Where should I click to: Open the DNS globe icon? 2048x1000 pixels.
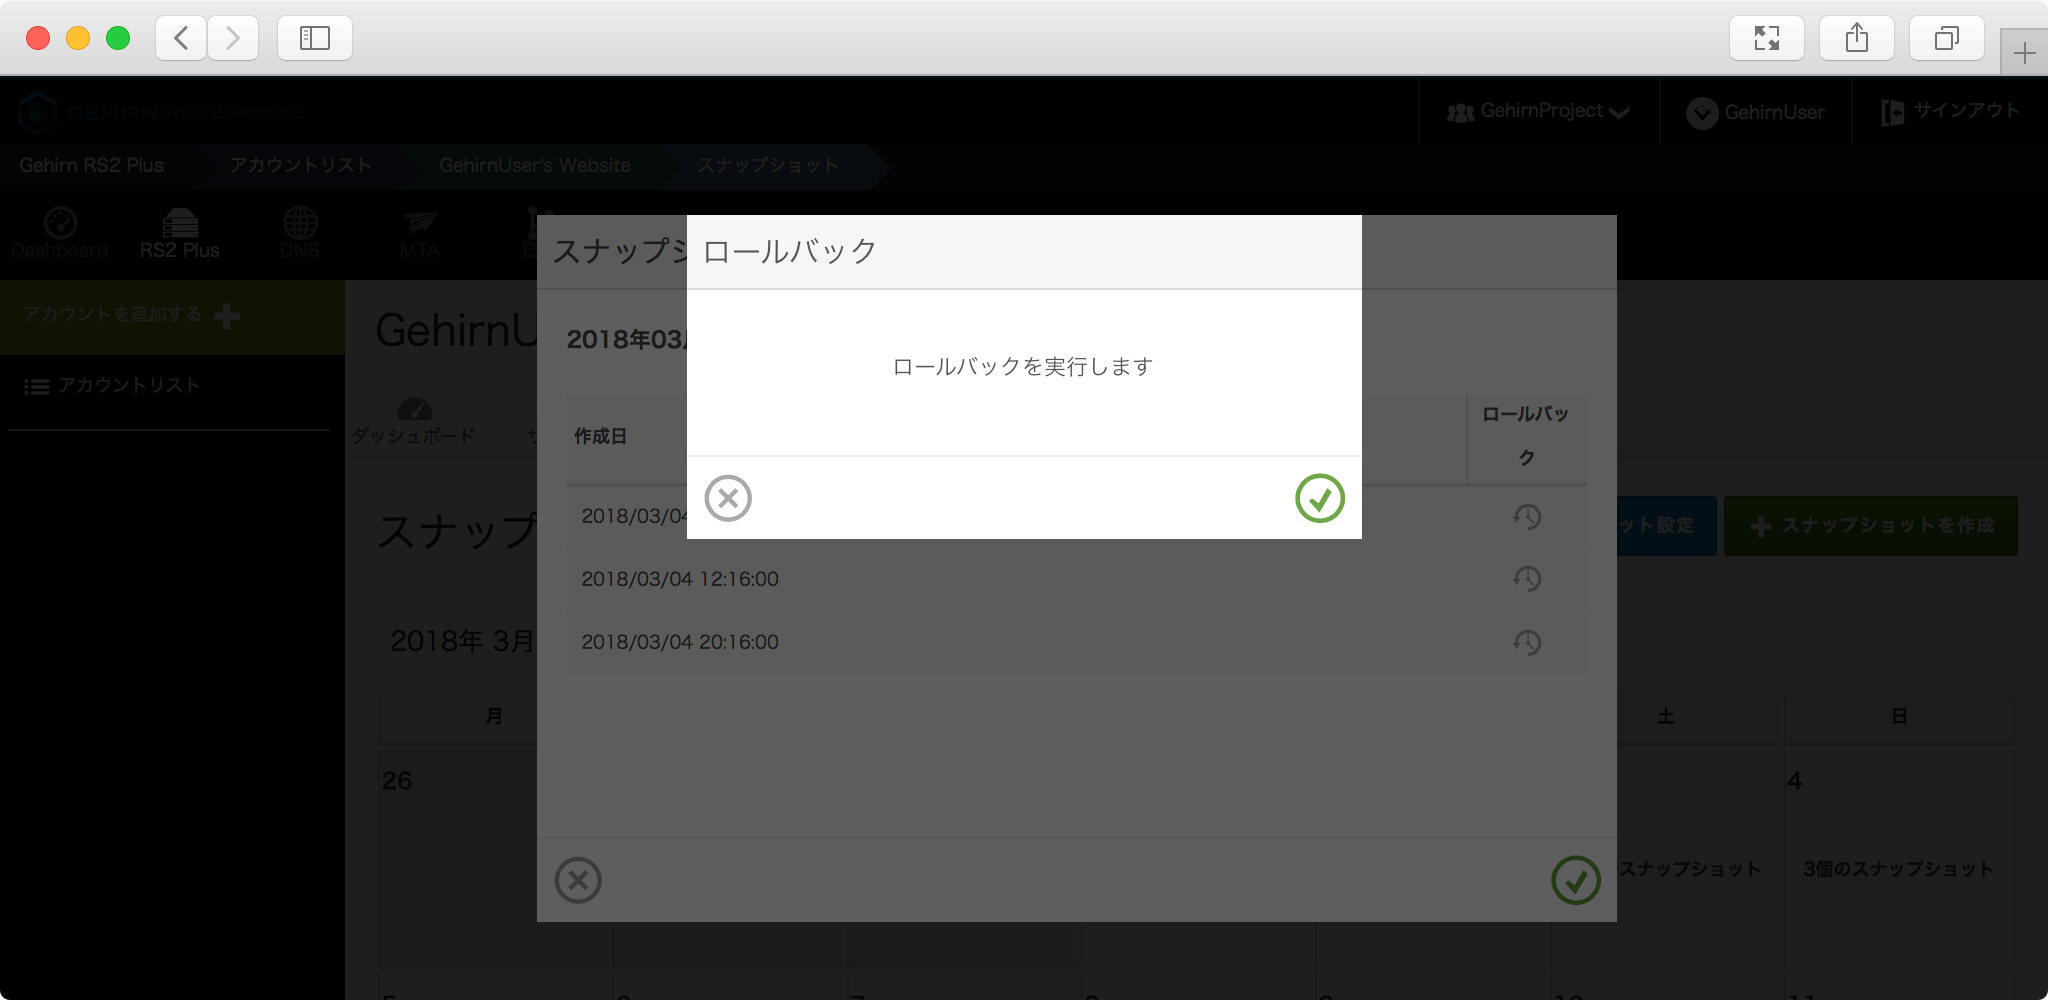point(300,233)
